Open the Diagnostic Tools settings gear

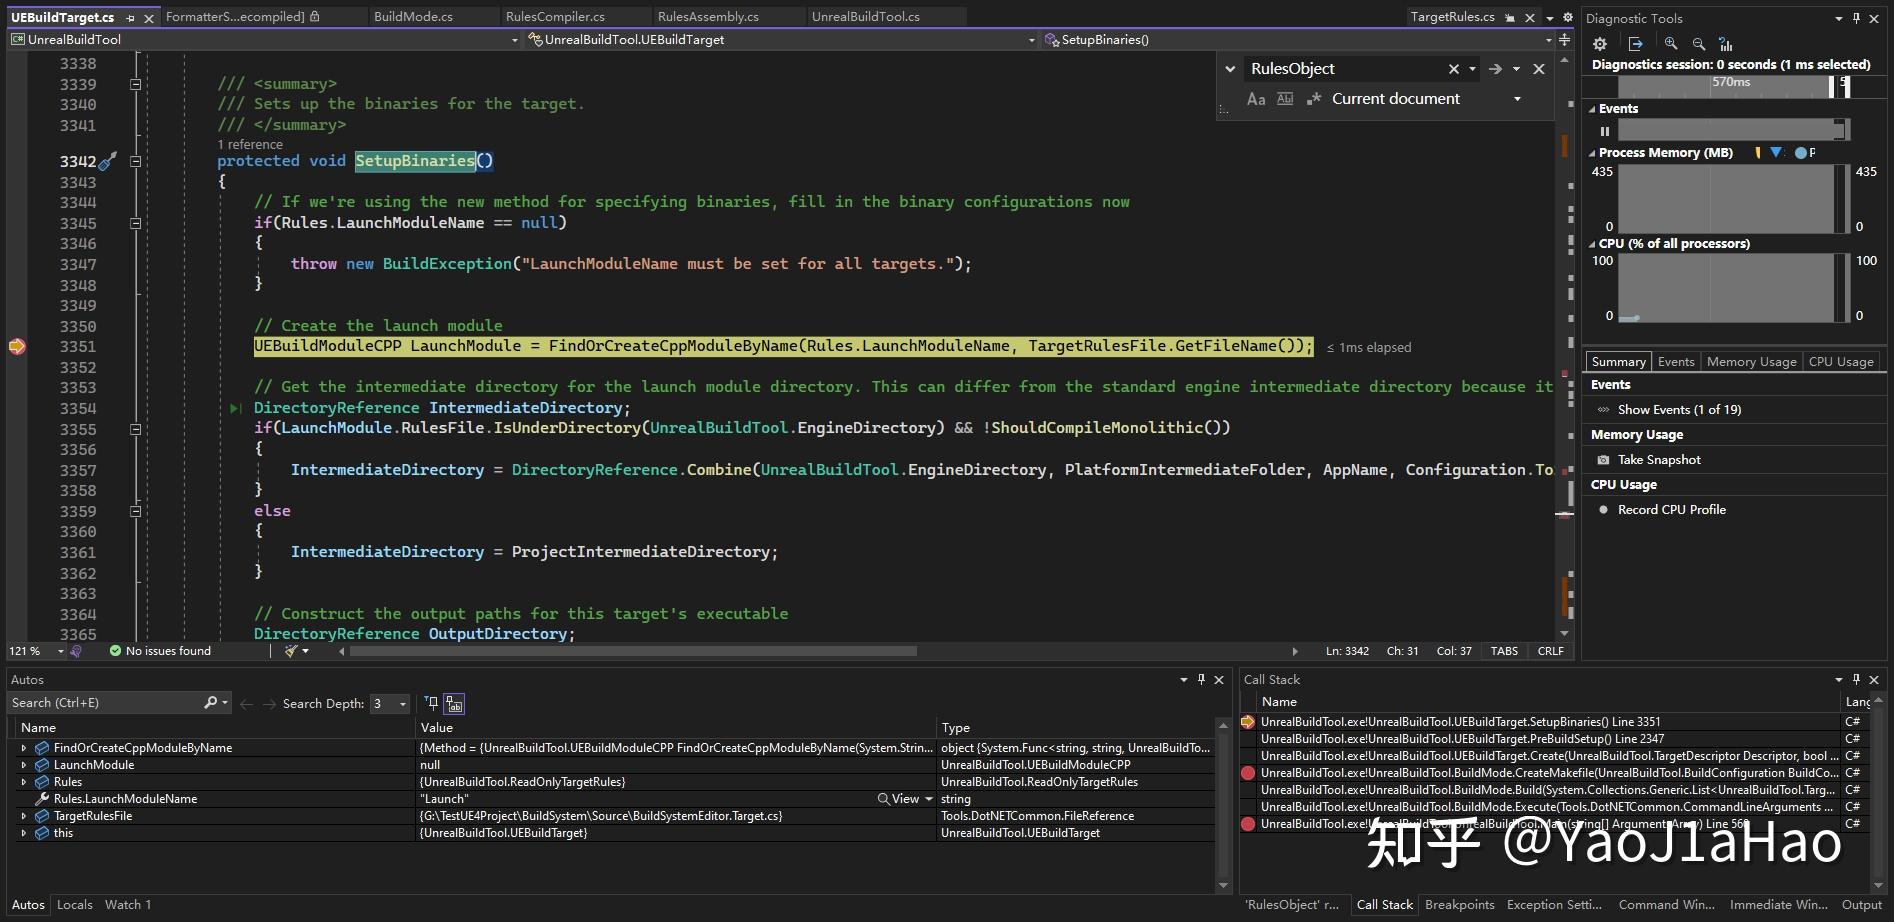coord(1599,44)
